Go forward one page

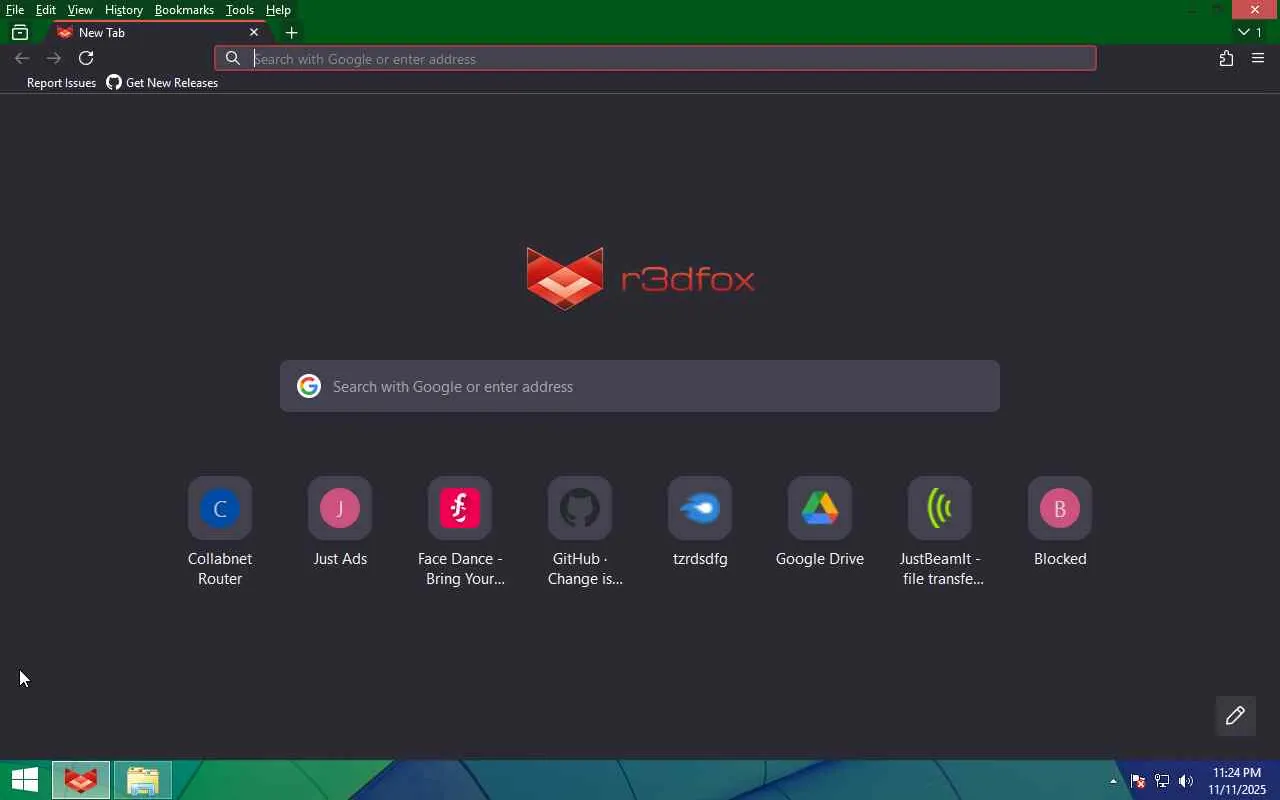tap(54, 58)
